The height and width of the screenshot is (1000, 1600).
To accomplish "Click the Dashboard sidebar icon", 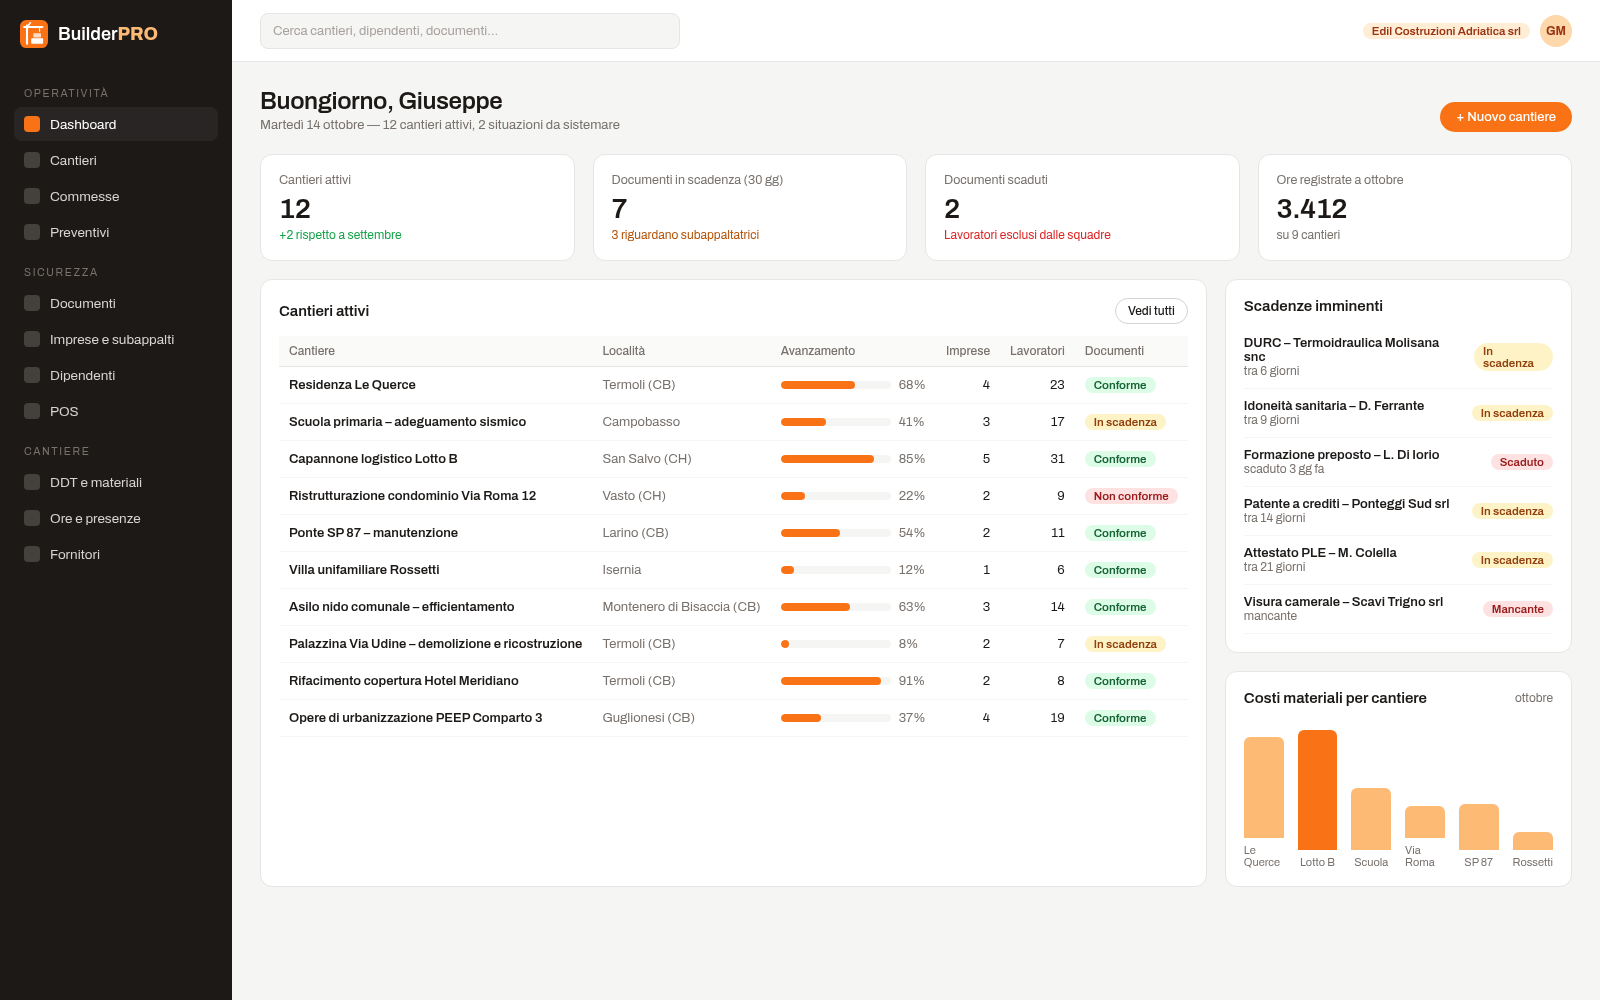I will (x=32, y=124).
